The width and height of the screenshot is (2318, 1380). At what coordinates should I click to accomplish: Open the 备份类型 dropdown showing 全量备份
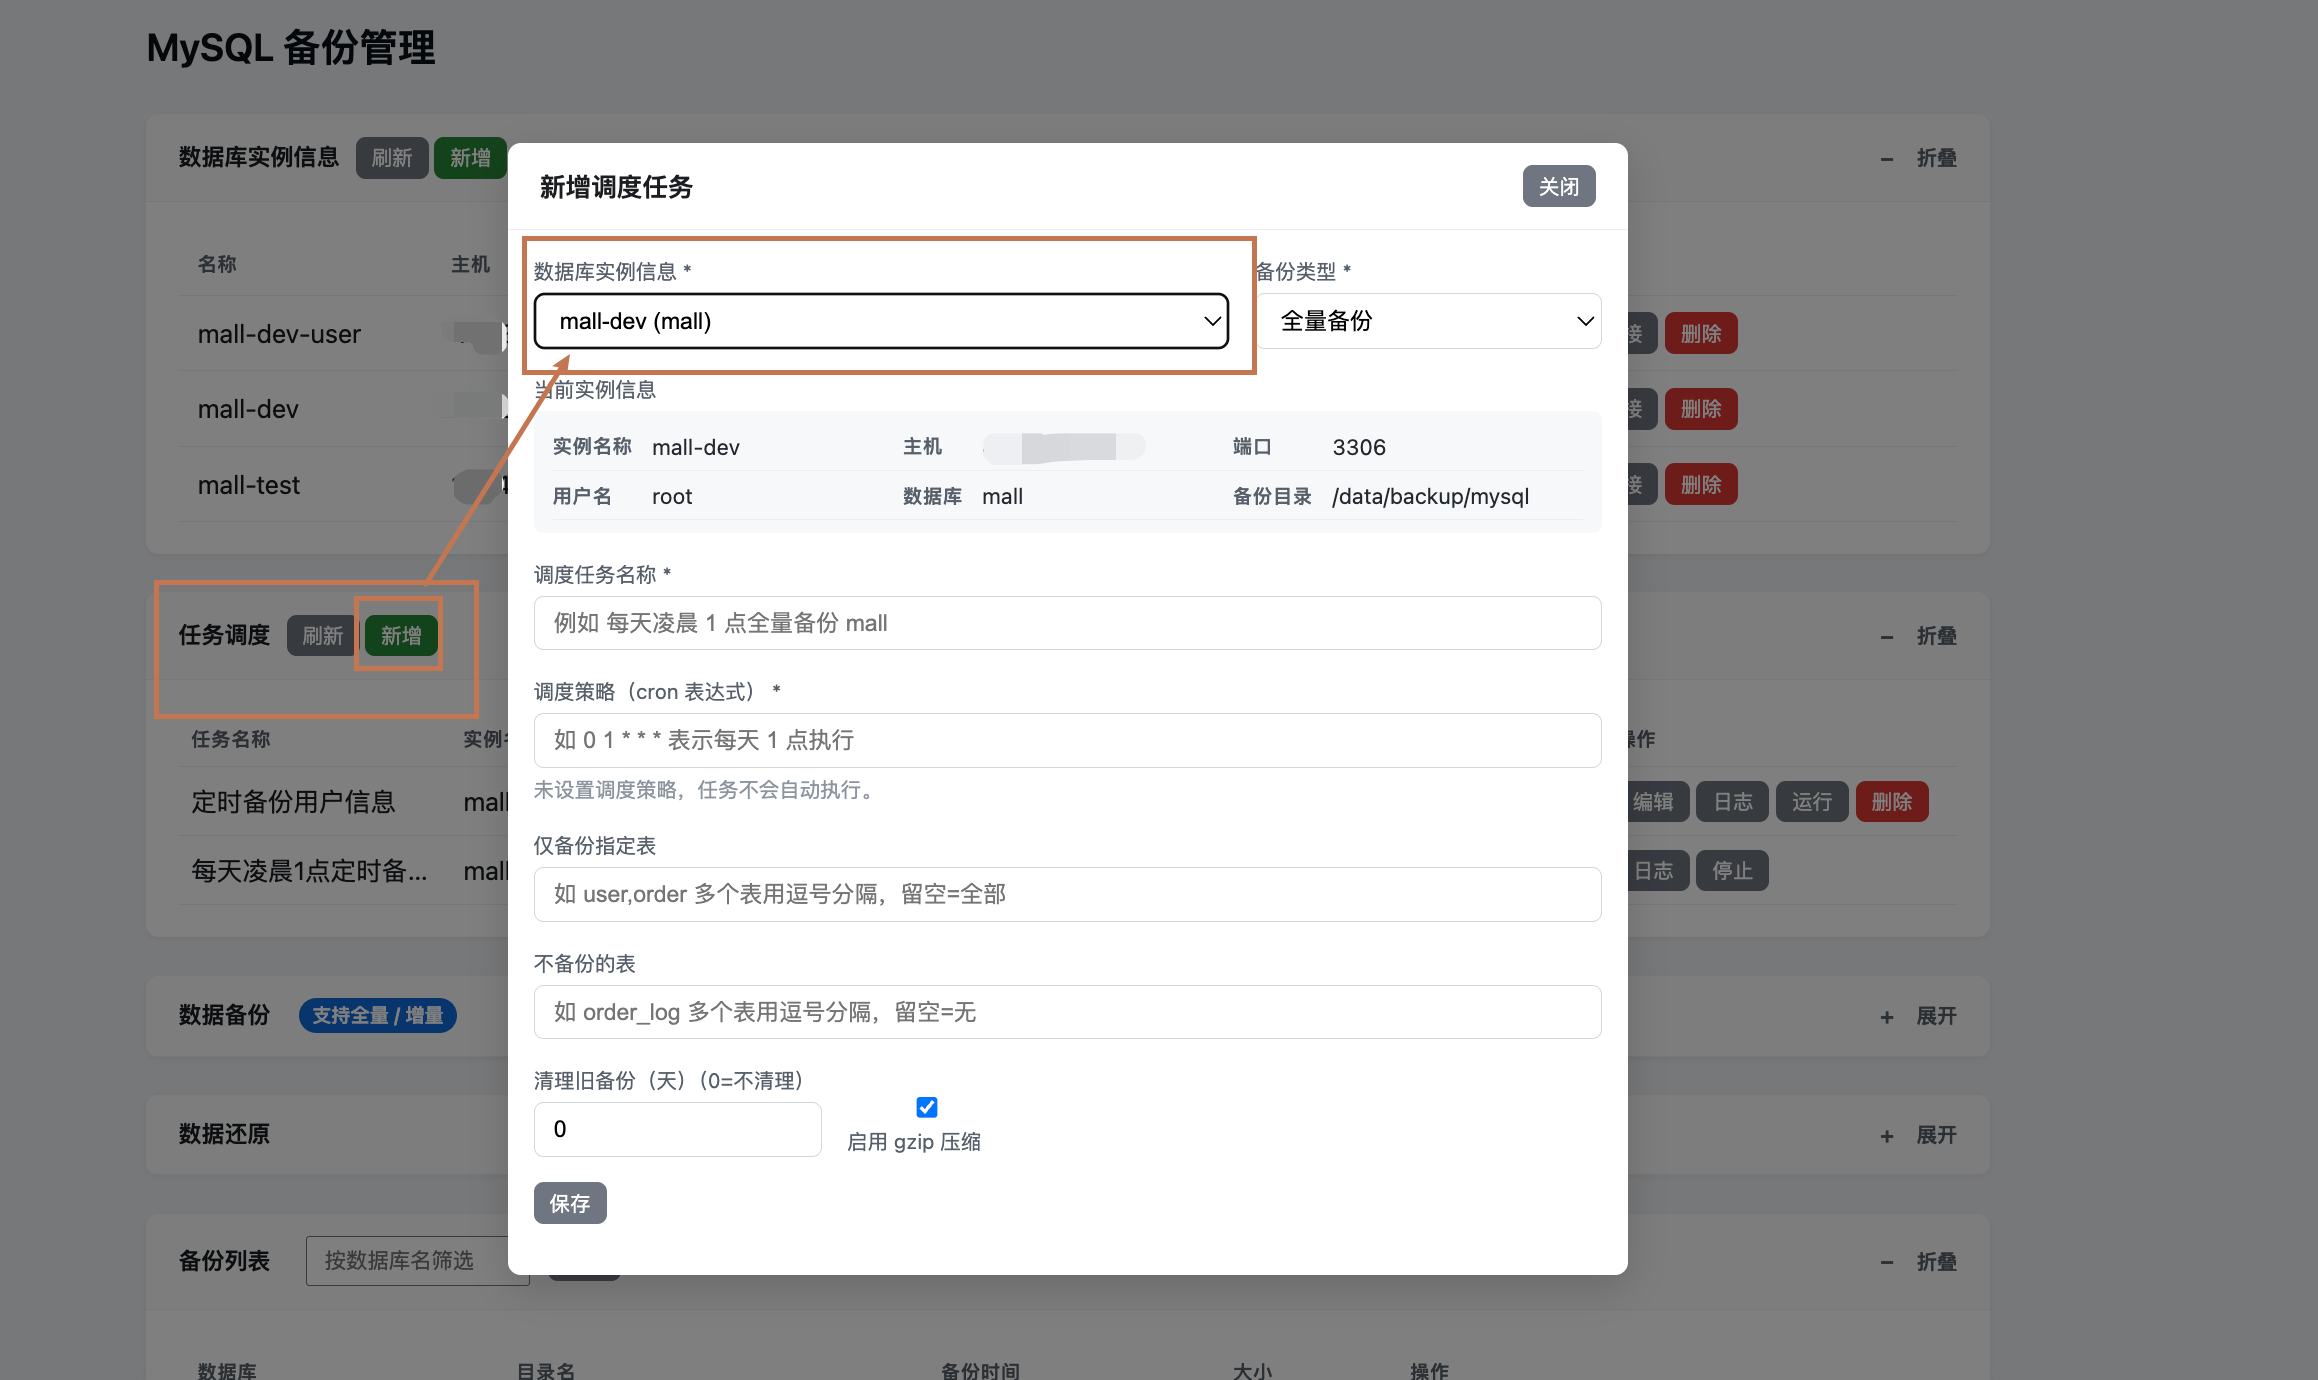coord(1429,321)
